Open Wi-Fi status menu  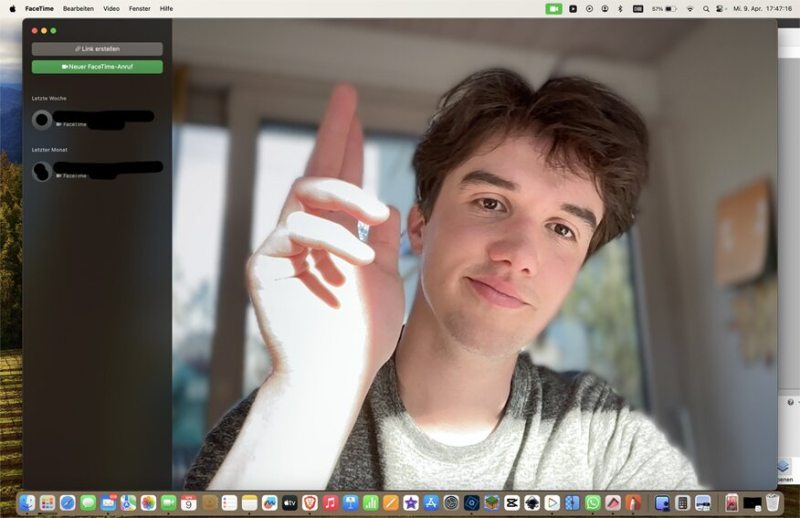[689, 8]
